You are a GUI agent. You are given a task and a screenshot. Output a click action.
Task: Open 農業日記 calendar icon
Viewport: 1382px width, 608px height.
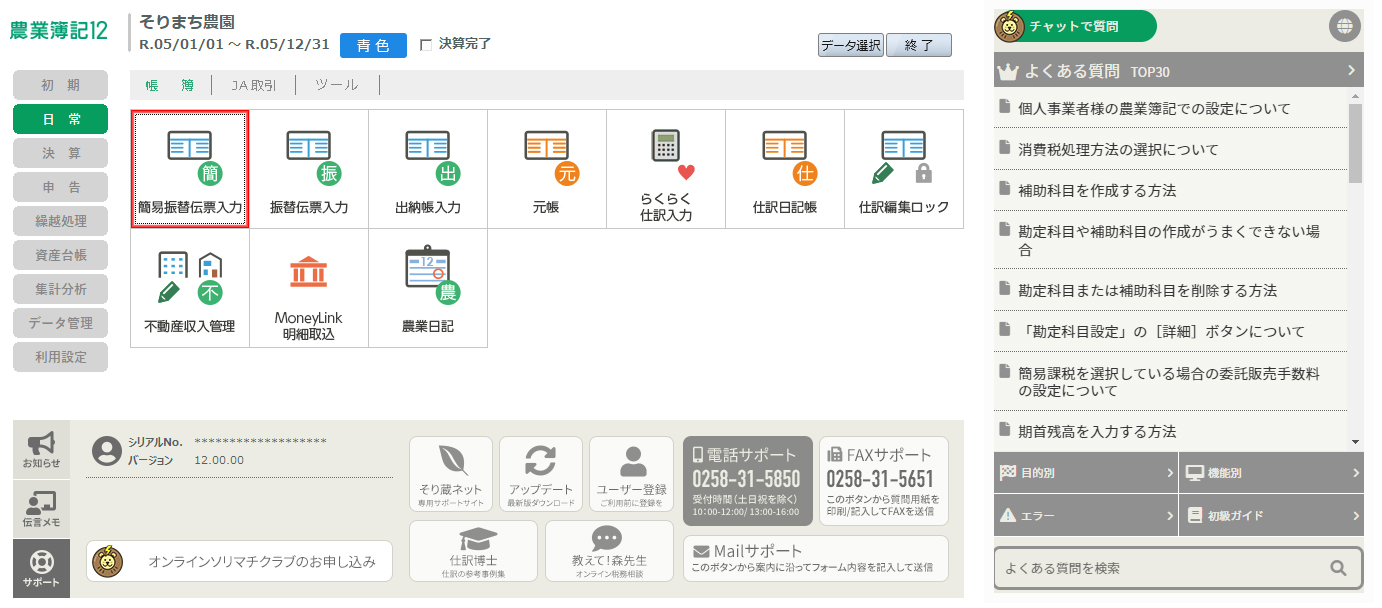click(x=428, y=288)
